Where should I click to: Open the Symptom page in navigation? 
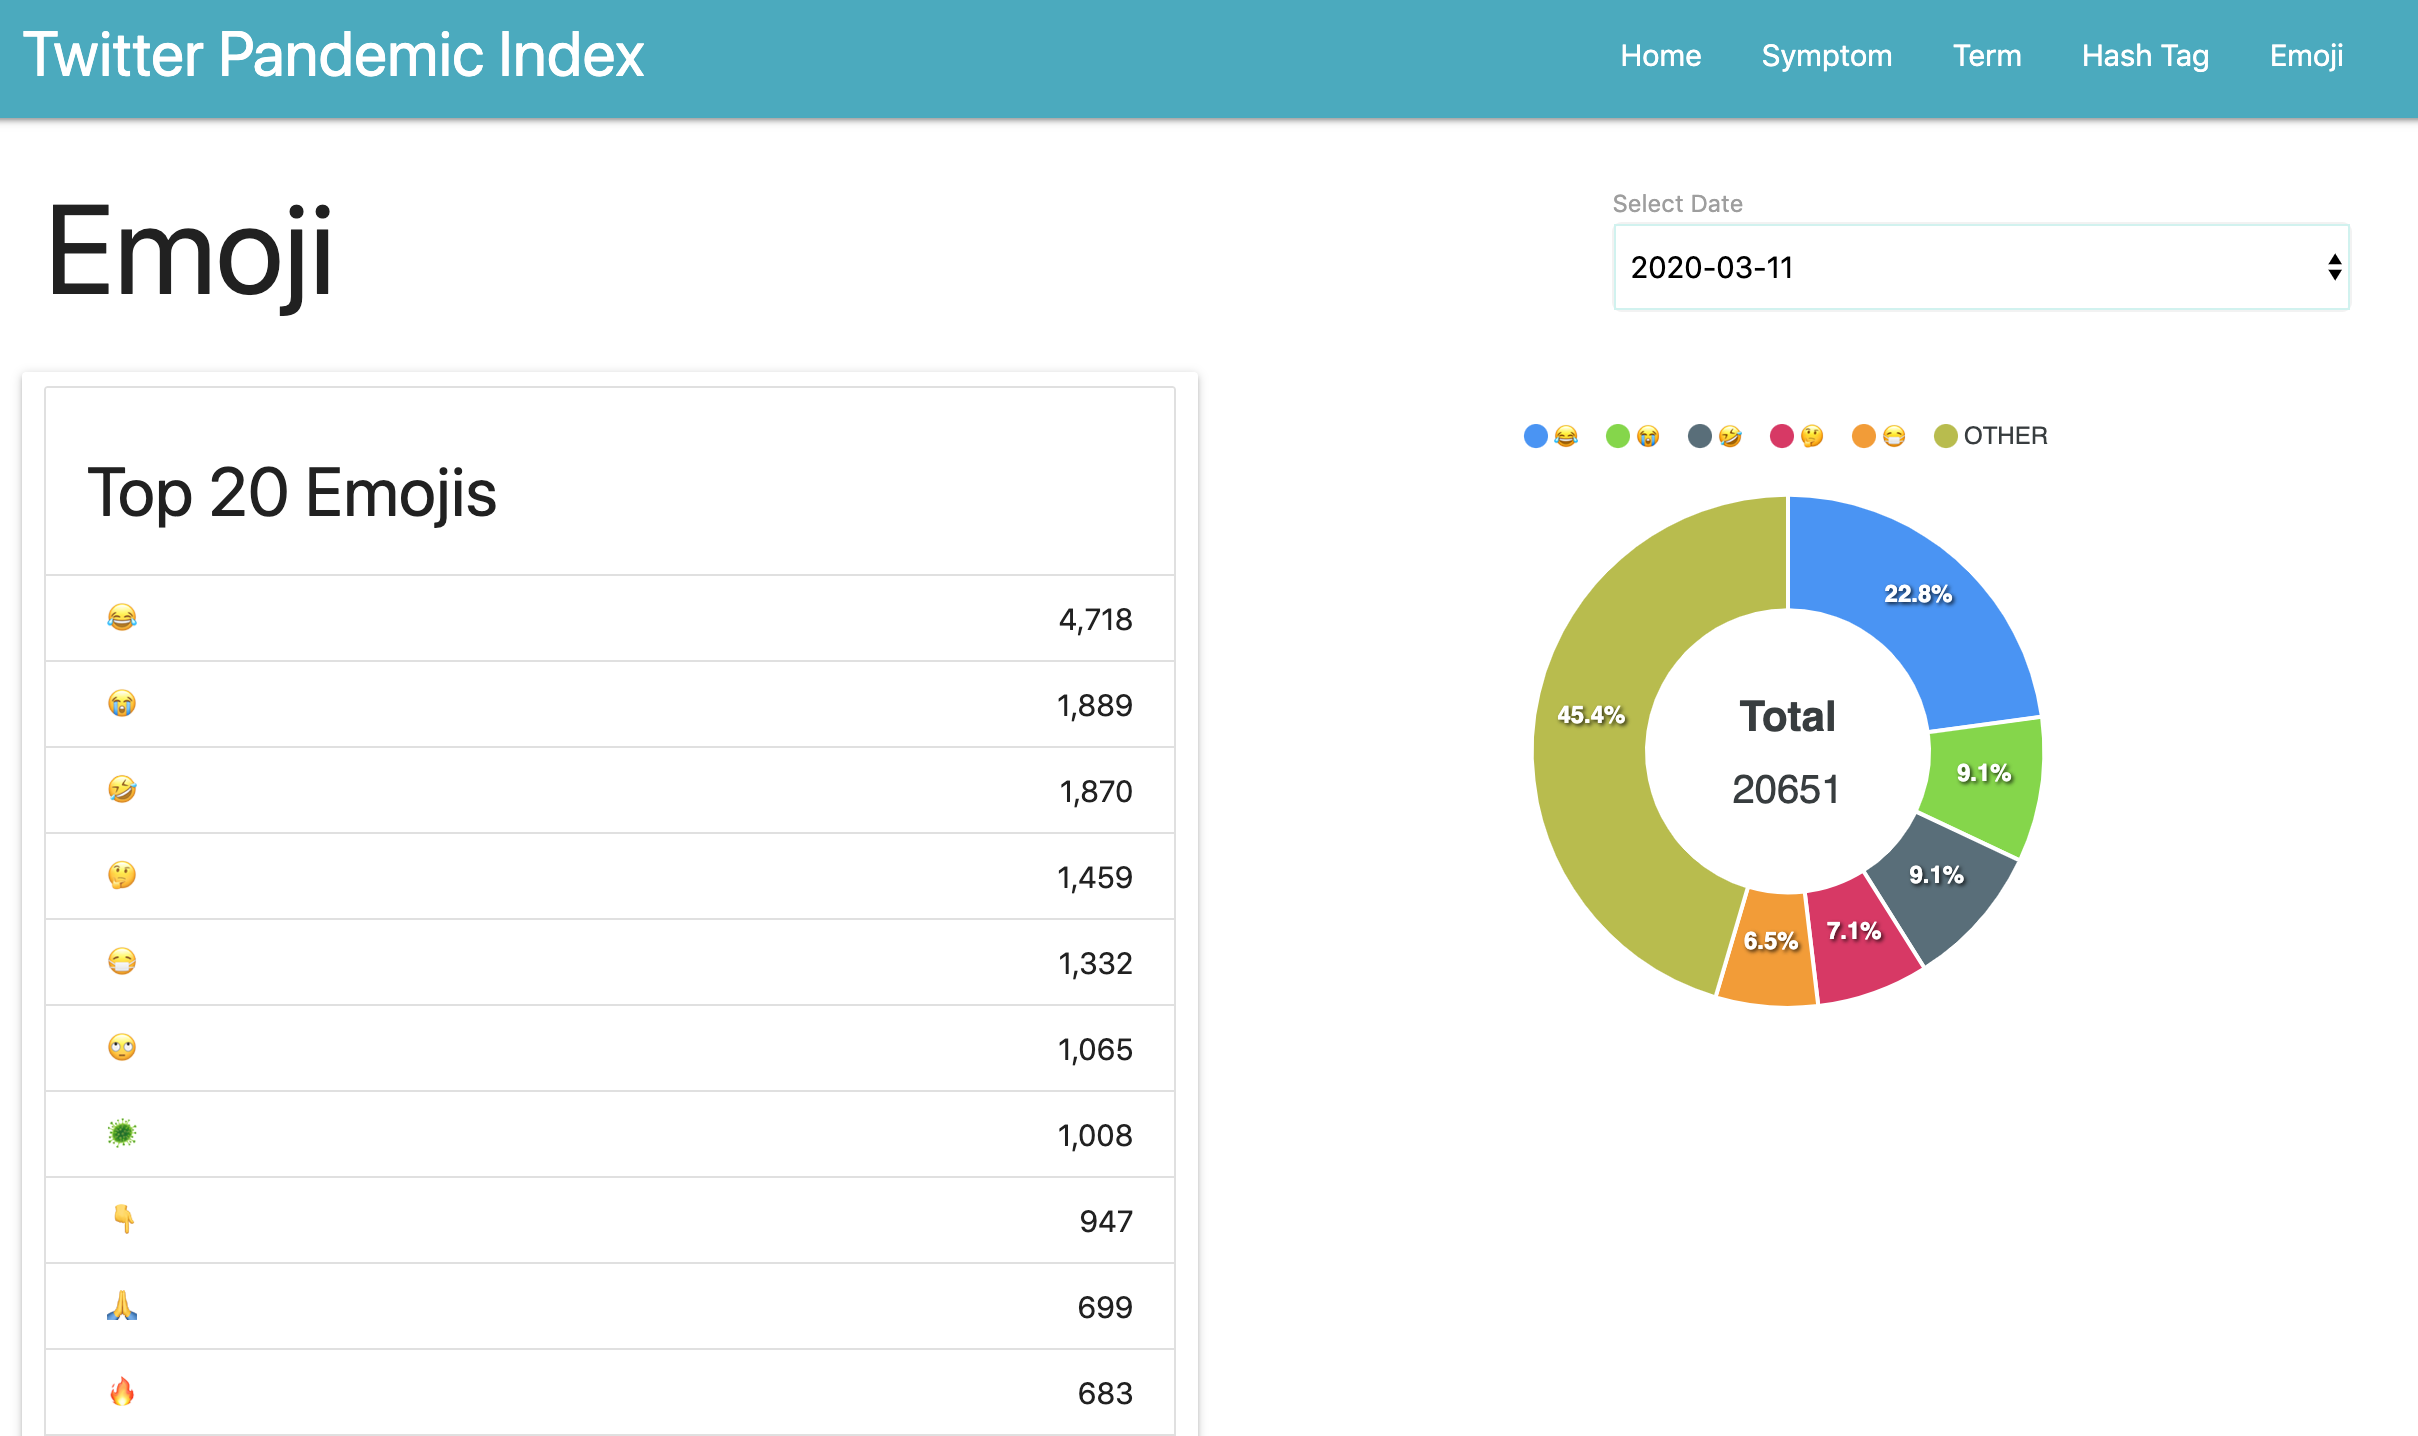[x=1826, y=56]
